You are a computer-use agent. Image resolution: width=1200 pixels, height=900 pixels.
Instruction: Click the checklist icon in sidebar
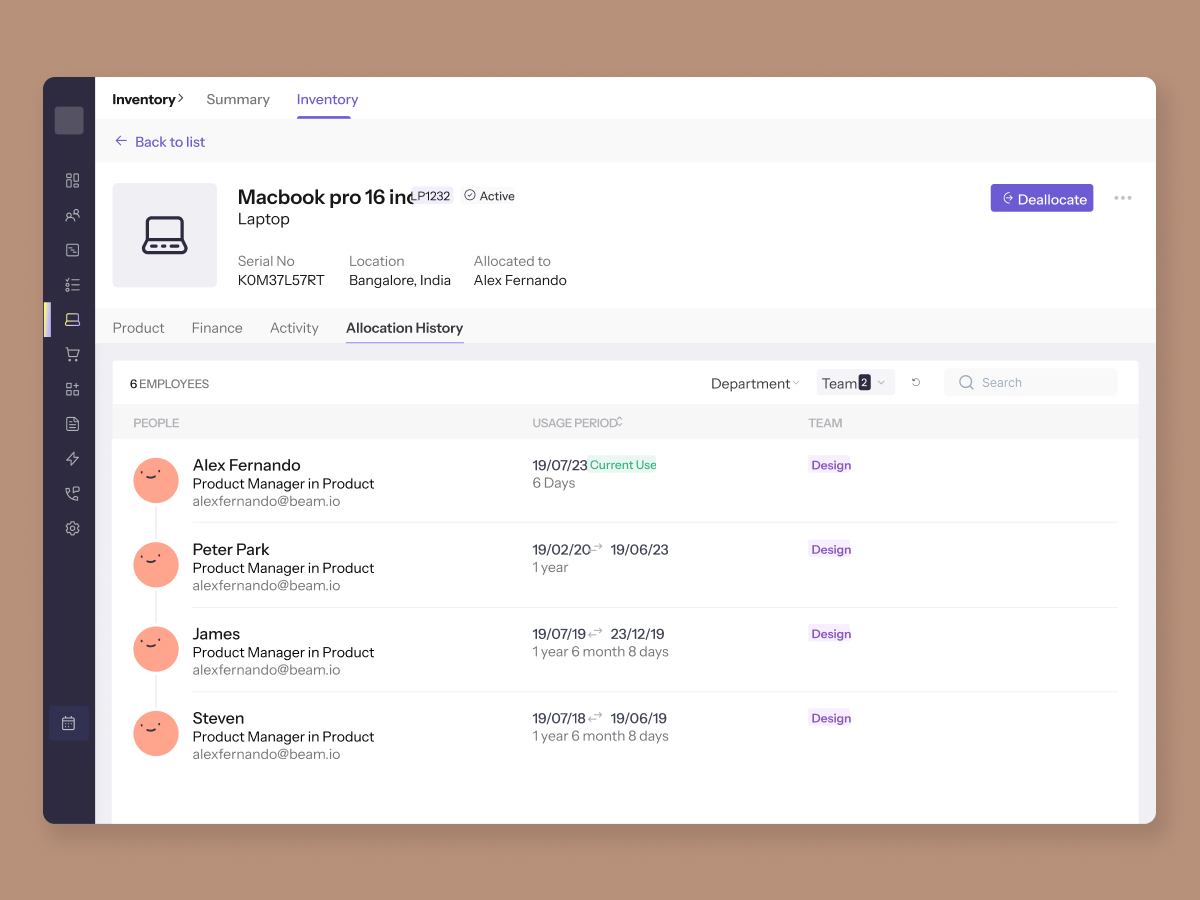72,285
